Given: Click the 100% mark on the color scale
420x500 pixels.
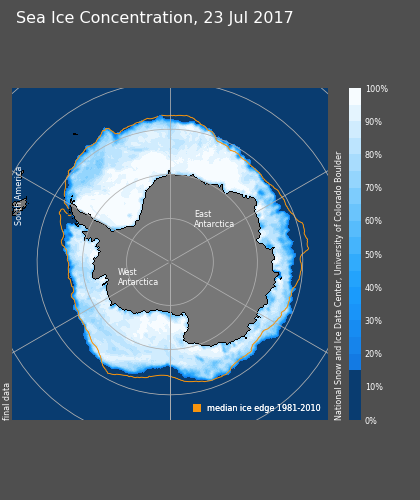Looking at the screenshot, I should pyautogui.click(x=377, y=89).
